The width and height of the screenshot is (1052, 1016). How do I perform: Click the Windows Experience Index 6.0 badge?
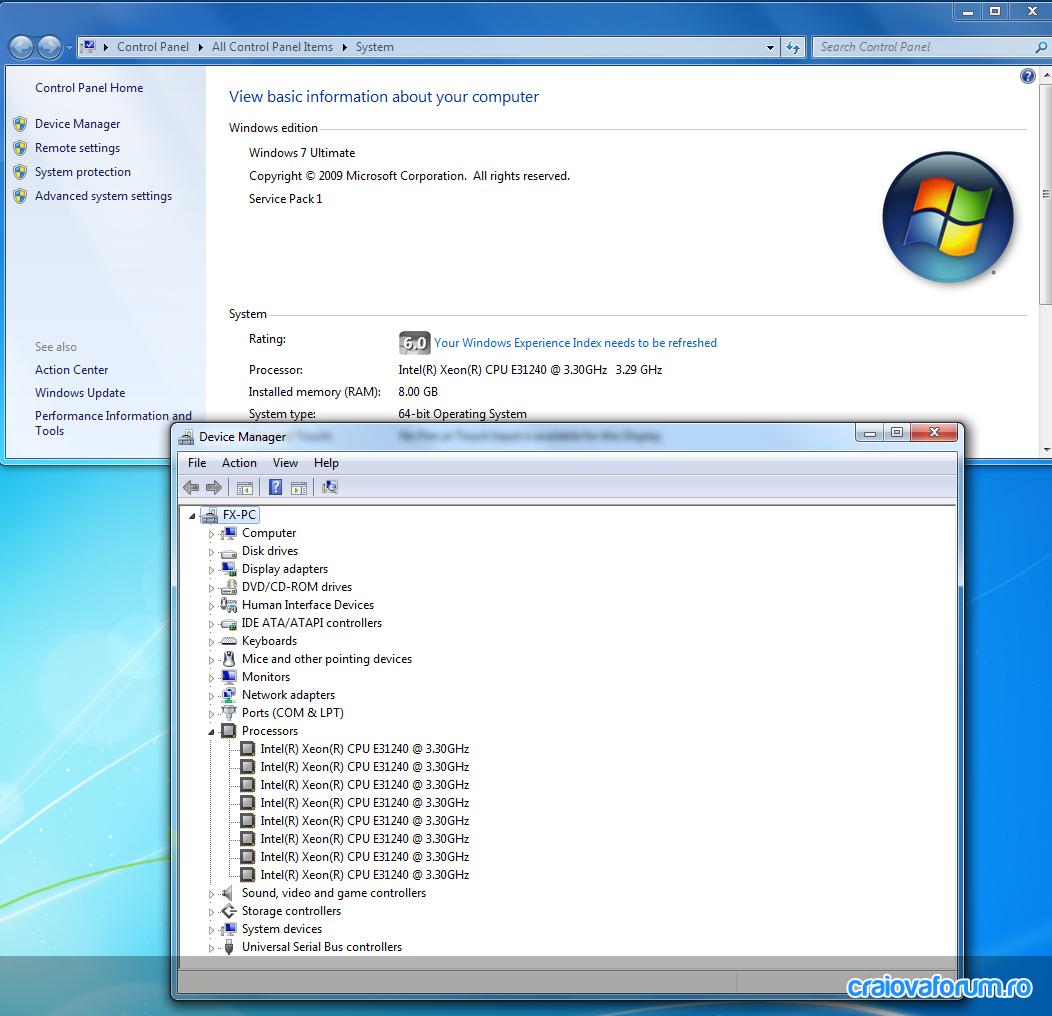(x=414, y=343)
